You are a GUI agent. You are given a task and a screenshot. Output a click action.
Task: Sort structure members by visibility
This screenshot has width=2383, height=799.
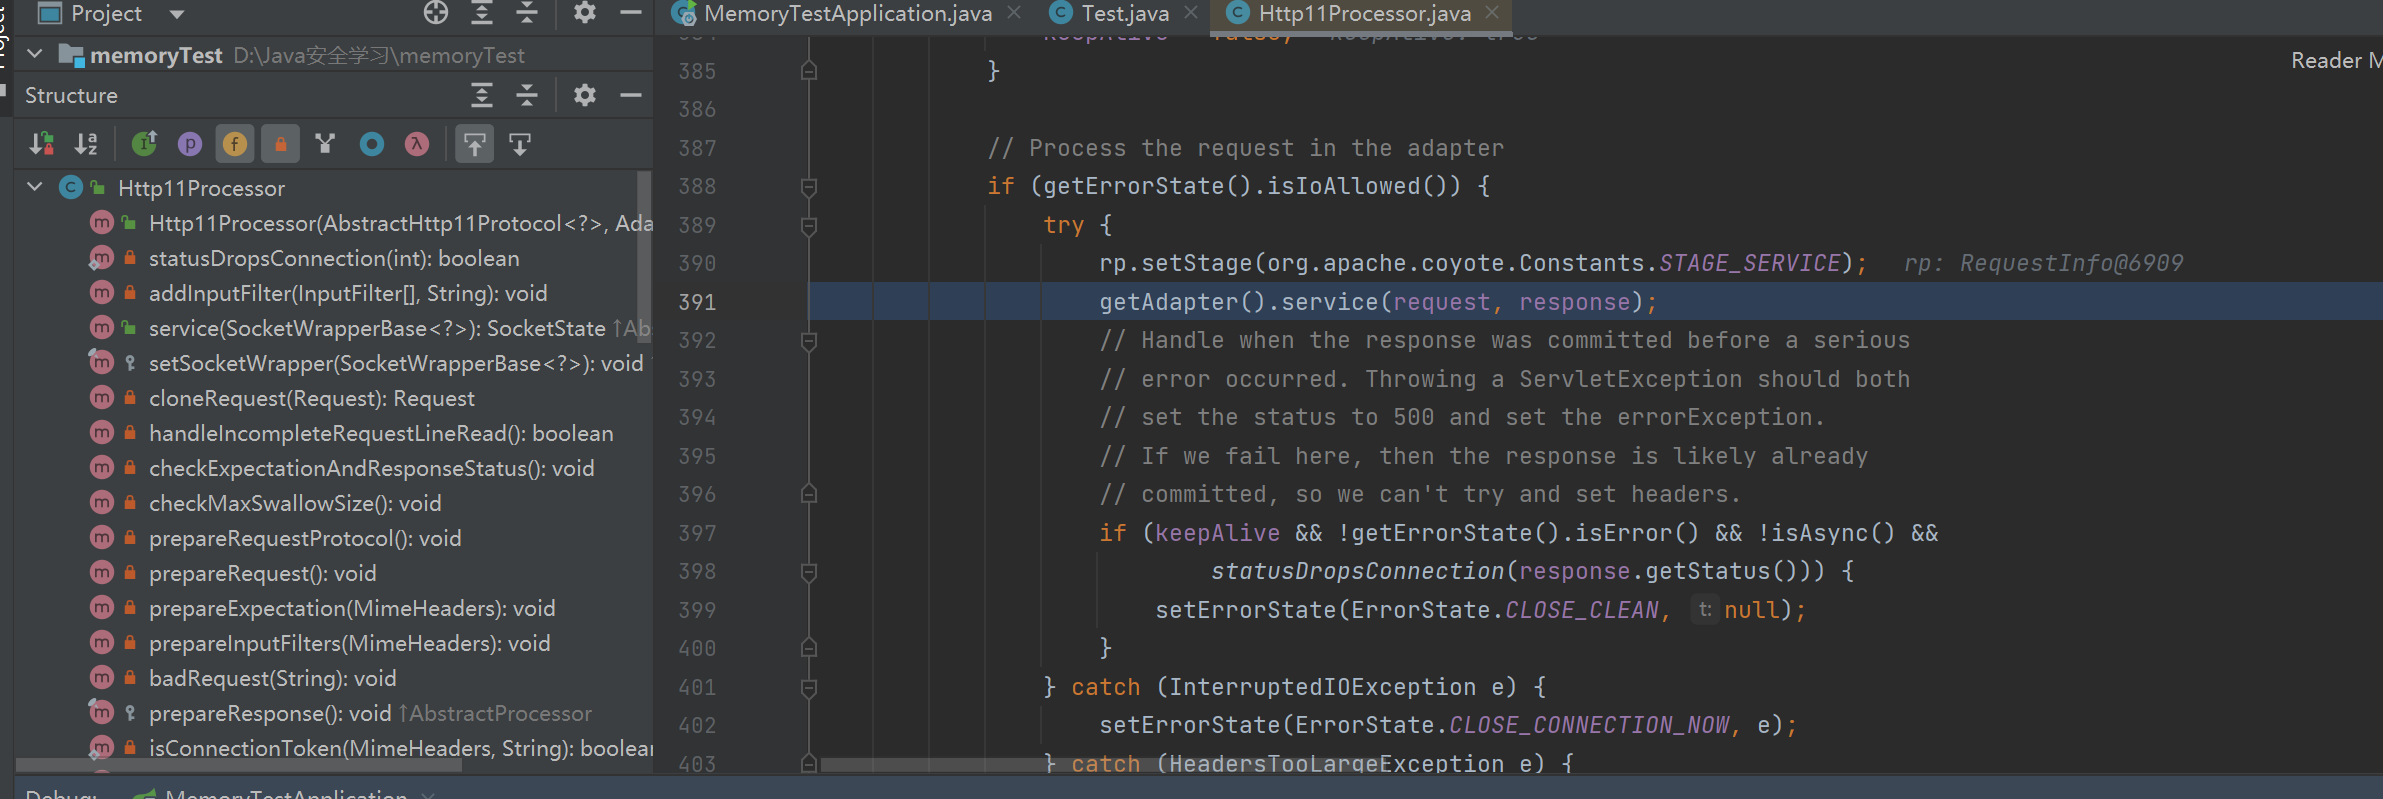(x=42, y=144)
